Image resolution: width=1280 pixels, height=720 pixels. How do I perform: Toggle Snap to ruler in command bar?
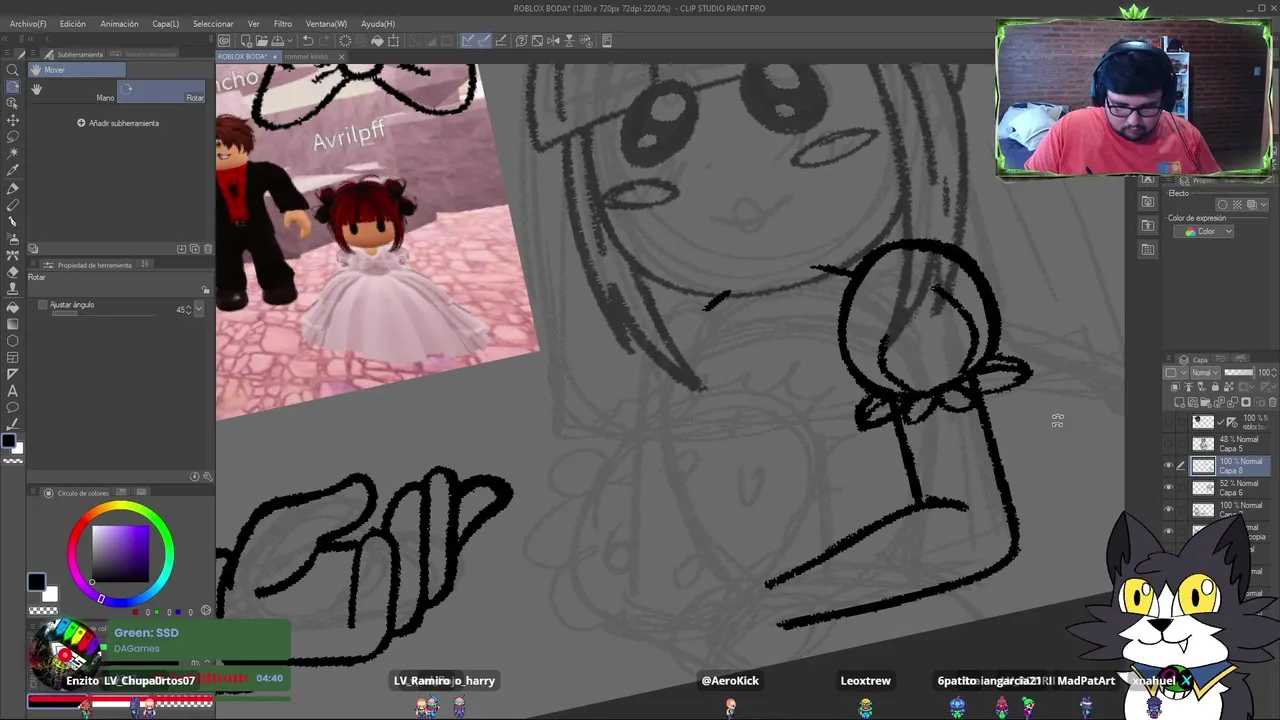pos(468,41)
